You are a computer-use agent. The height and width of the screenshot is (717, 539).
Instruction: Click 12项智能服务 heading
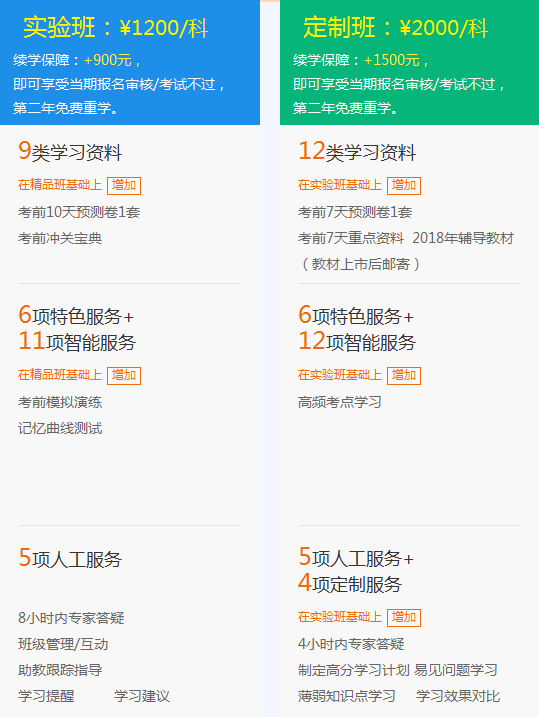pyautogui.click(x=357, y=342)
